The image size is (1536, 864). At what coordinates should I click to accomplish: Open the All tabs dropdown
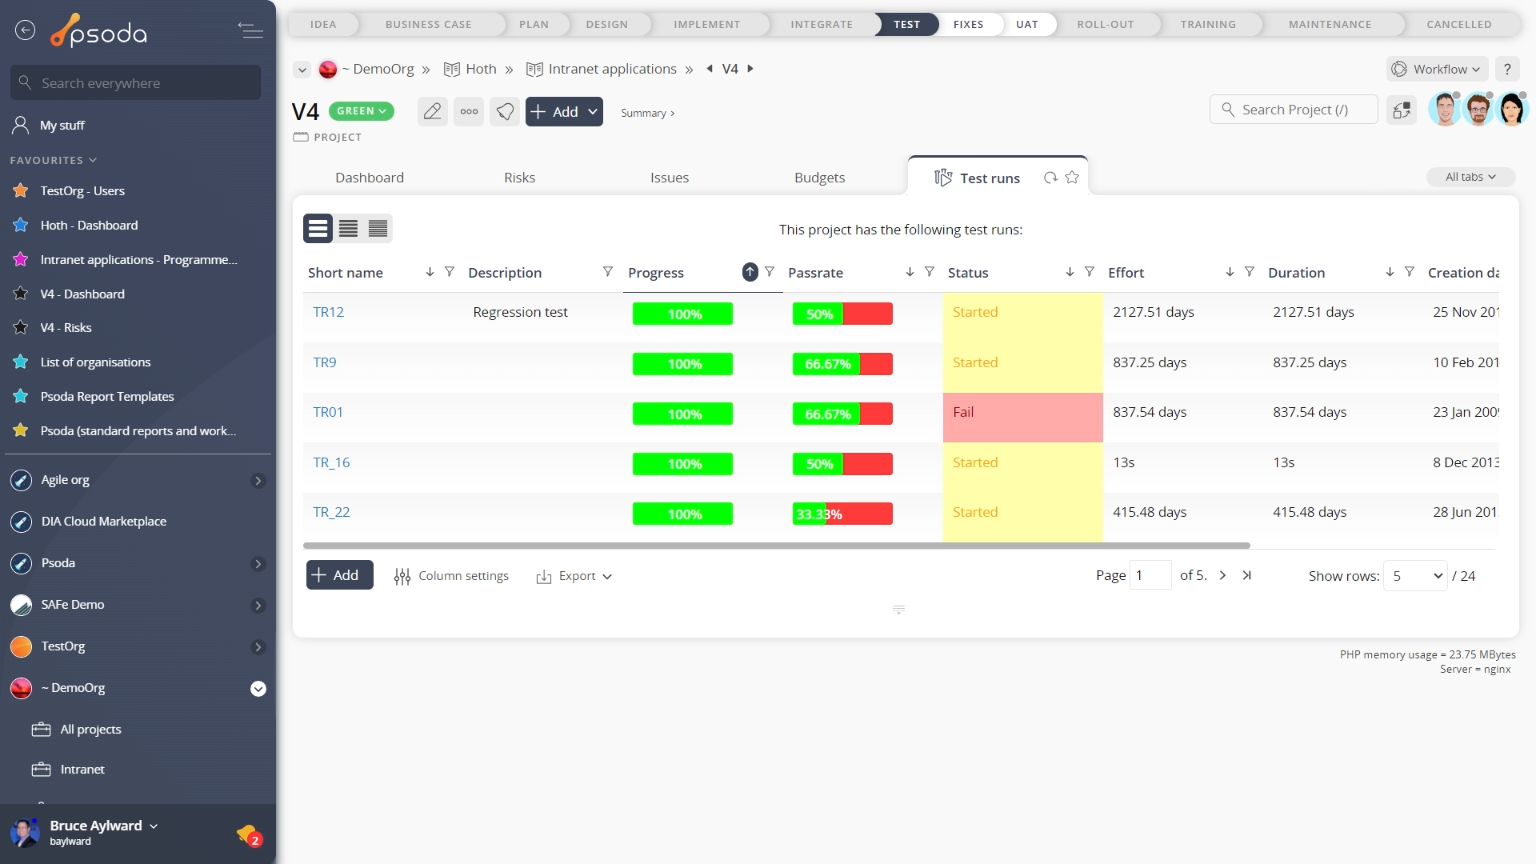click(1470, 177)
